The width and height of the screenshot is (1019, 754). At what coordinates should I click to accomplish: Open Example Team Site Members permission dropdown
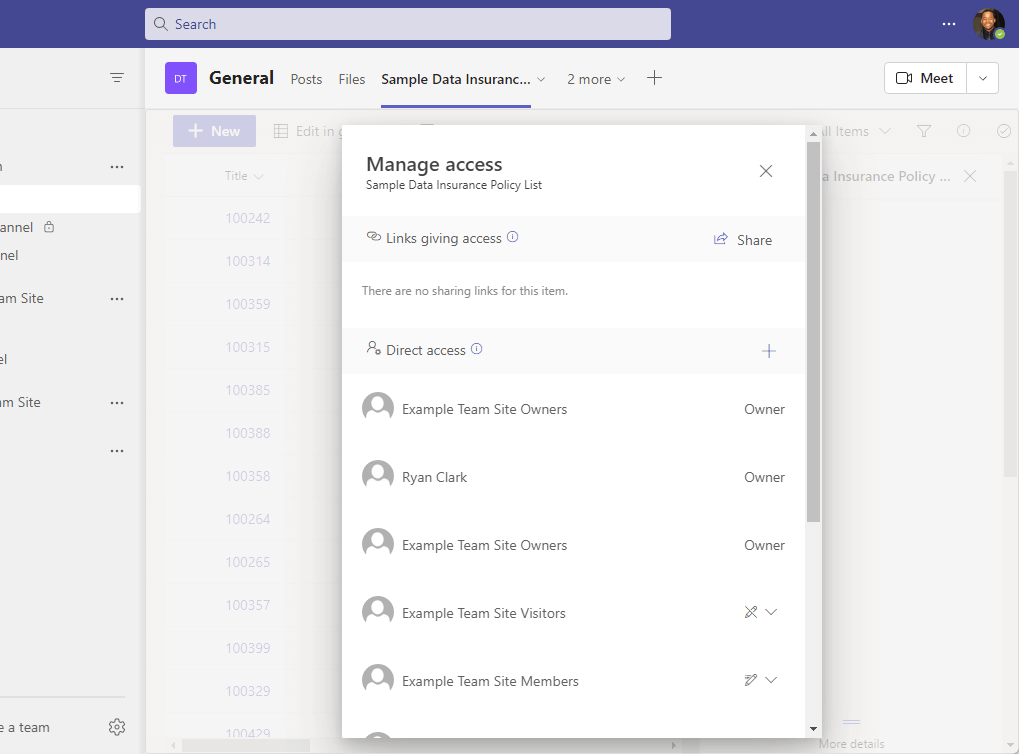(771, 680)
